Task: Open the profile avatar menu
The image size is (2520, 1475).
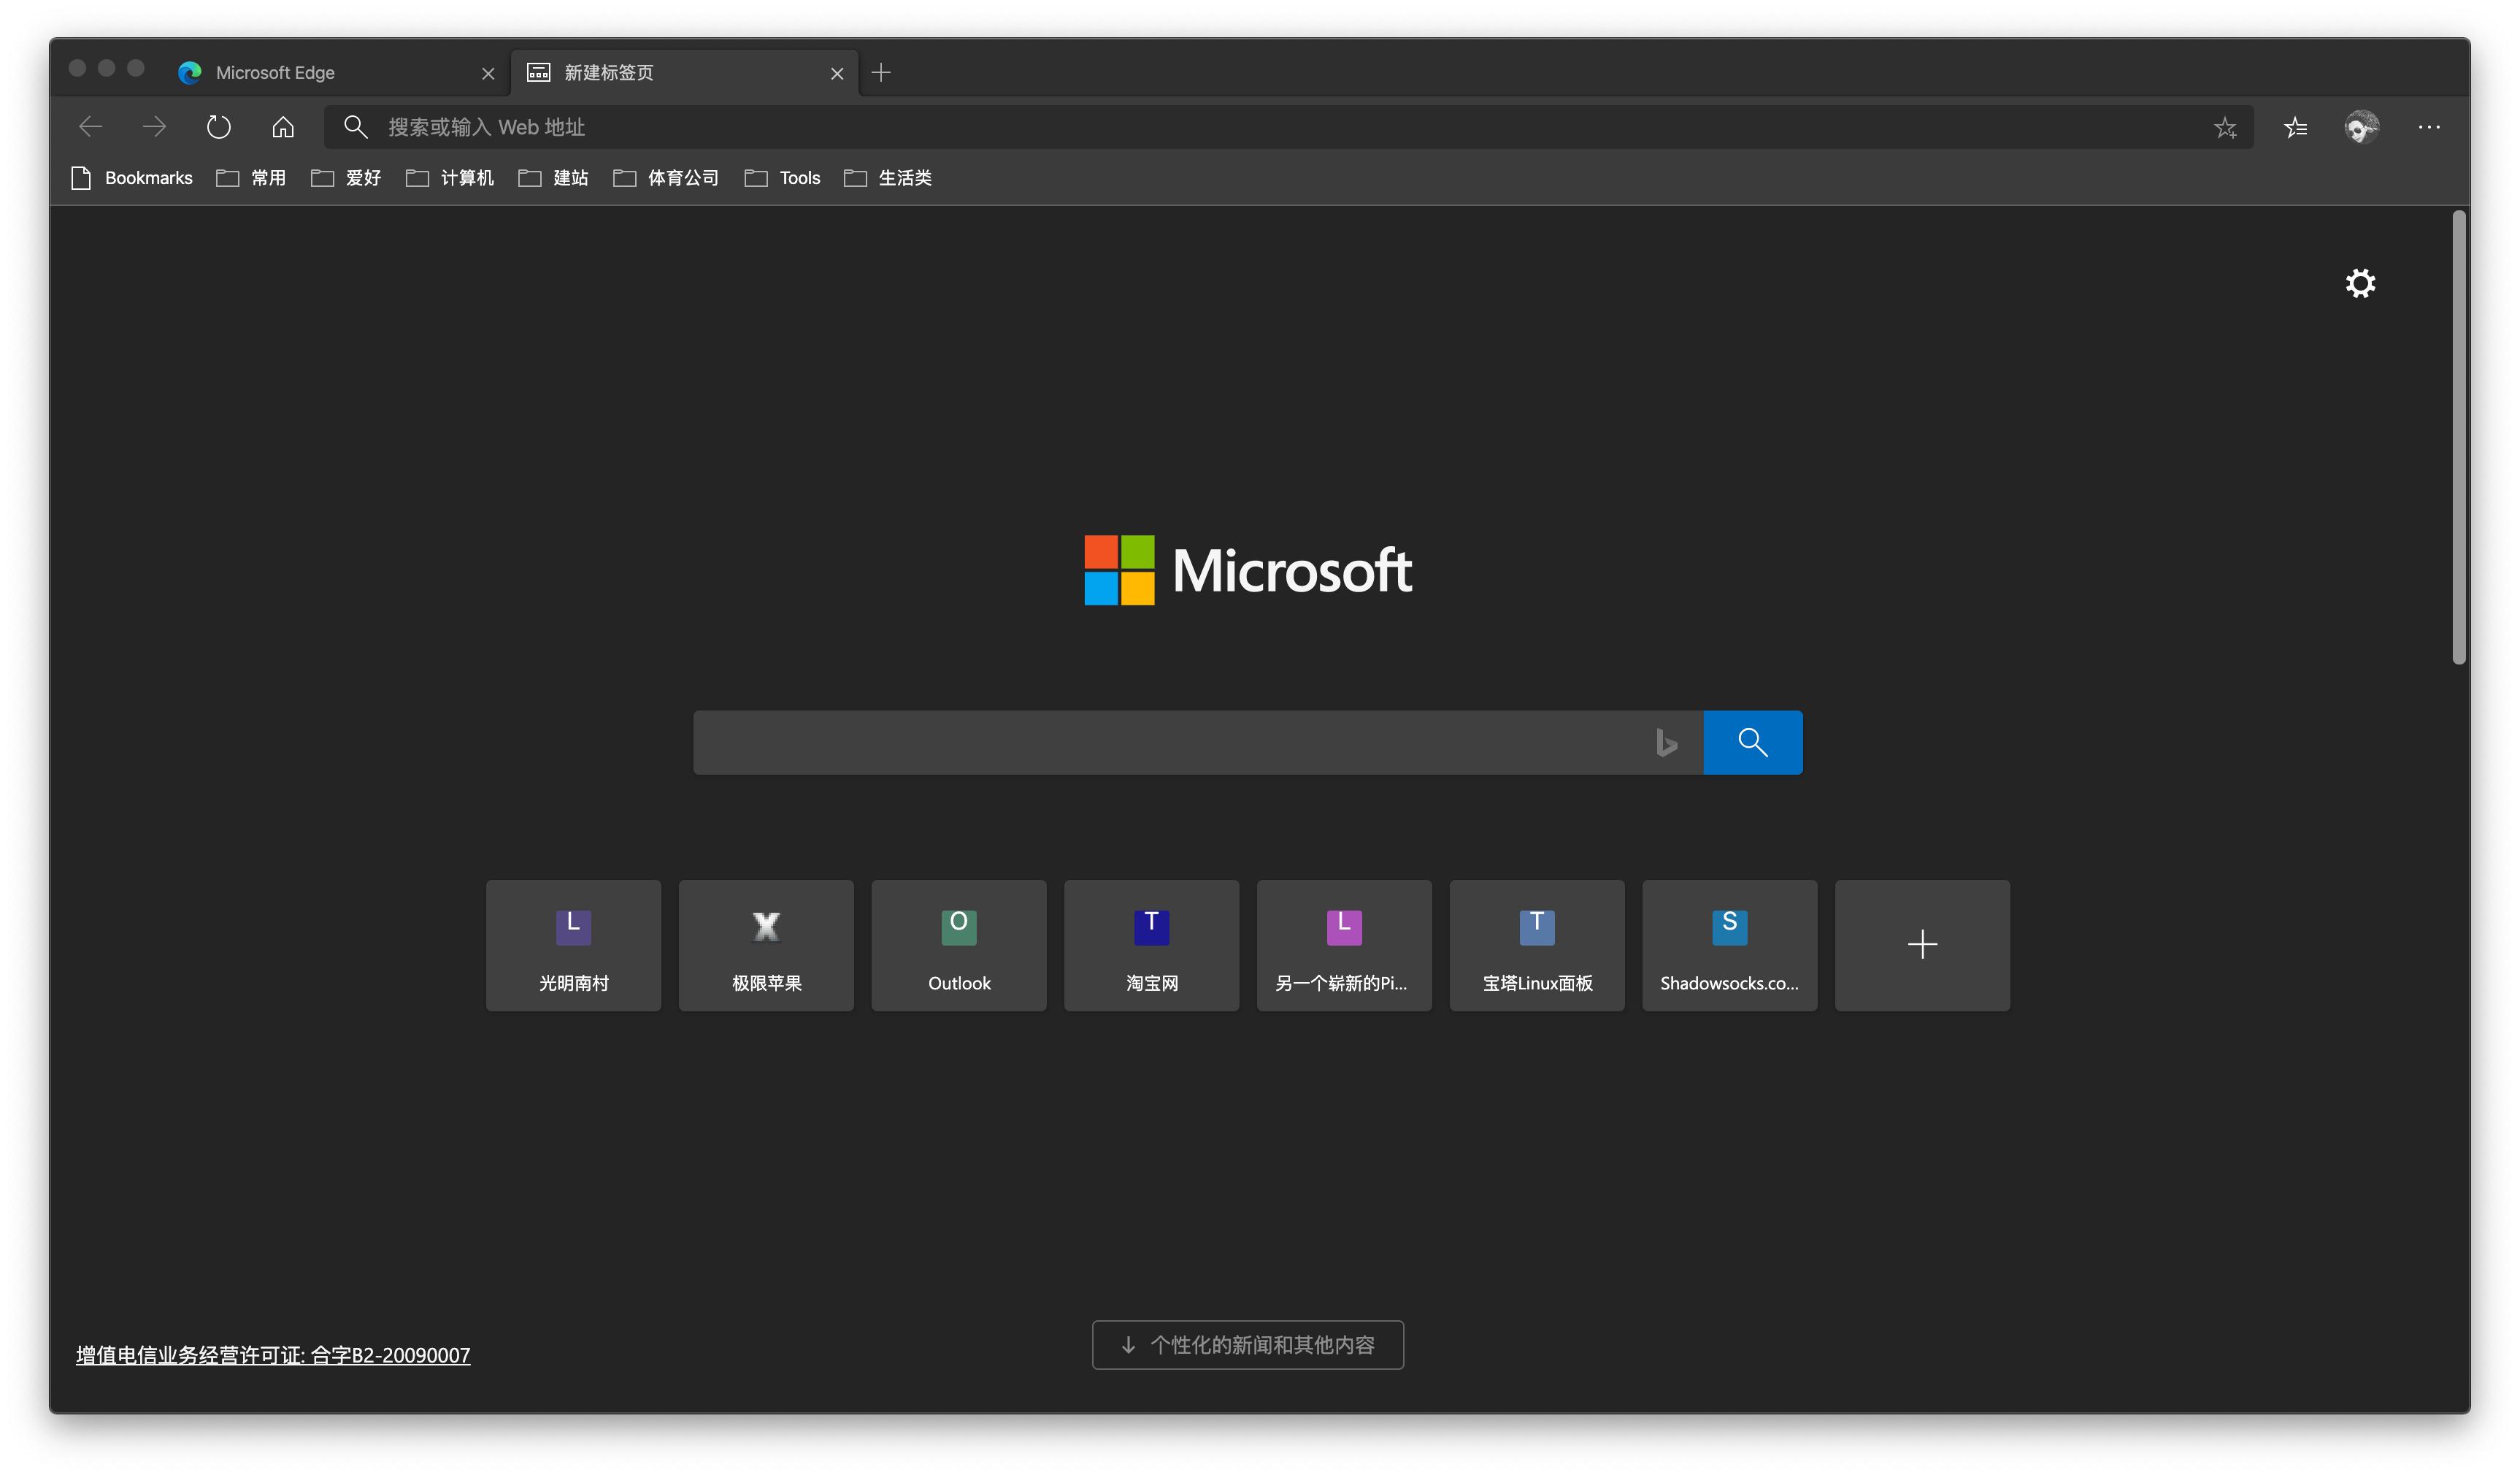Action: [x=2362, y=126]
